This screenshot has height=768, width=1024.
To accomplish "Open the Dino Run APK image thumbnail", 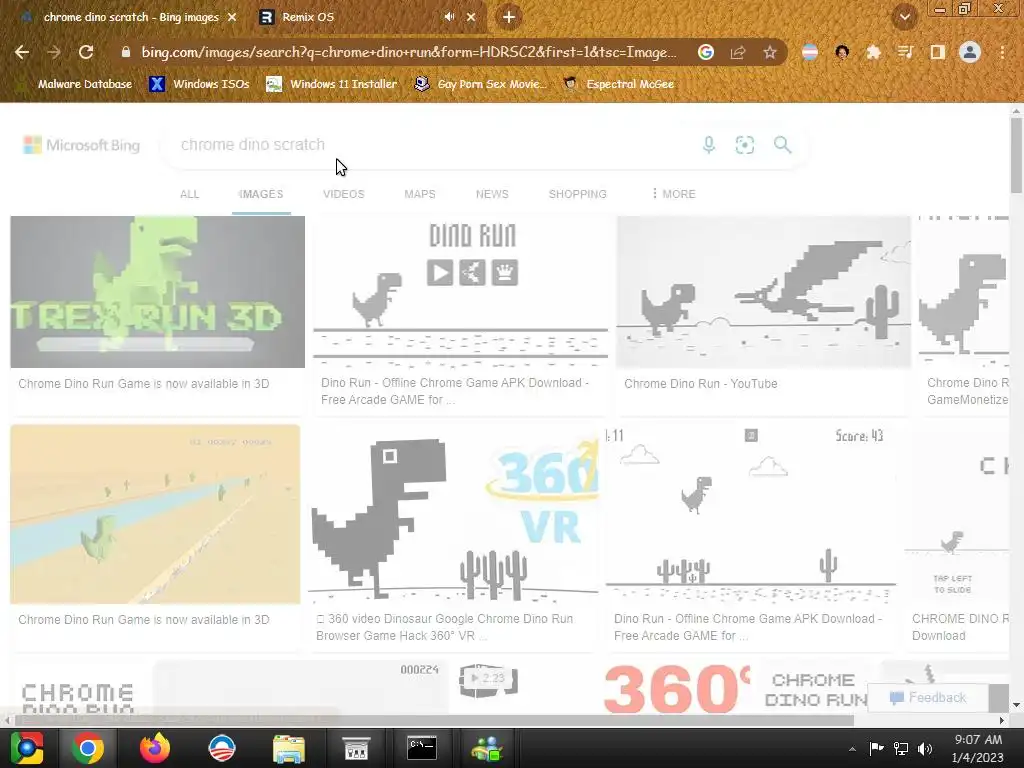I will [460, 292].
